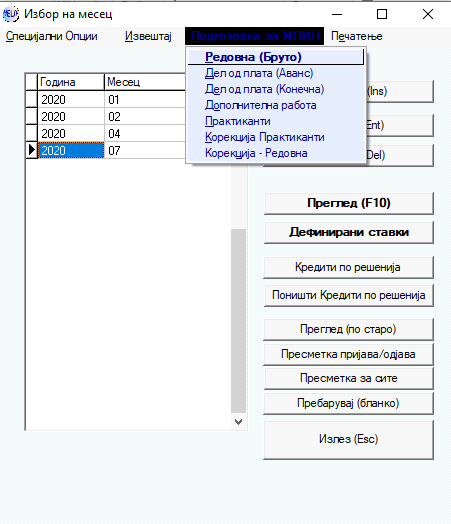
Task: Click the scrollbar down arrow in month list
Action: pos(238,422)
